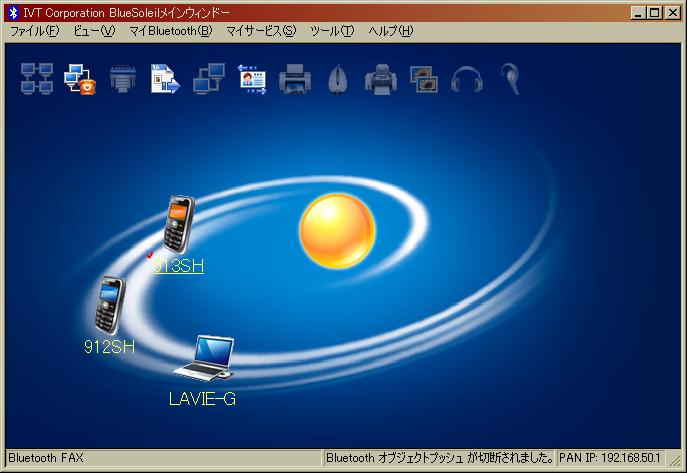Viewport: 687px width, 473px height.
Task: Click the mouse Human Interface Device icon
Action: 338,79
